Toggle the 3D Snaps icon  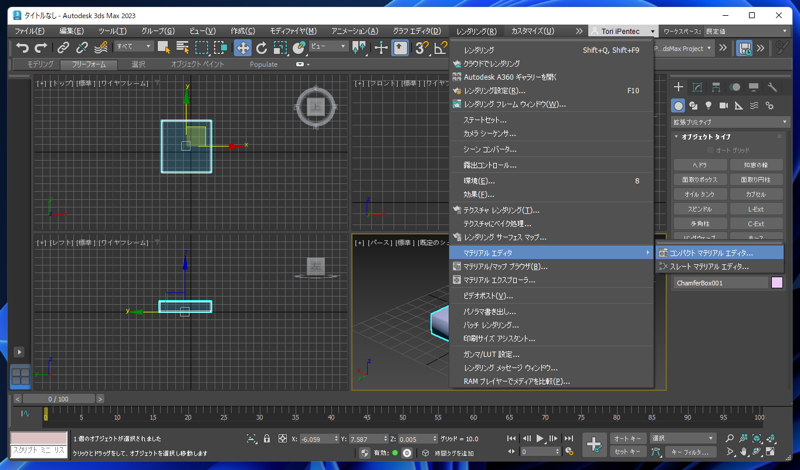(421, 48)
